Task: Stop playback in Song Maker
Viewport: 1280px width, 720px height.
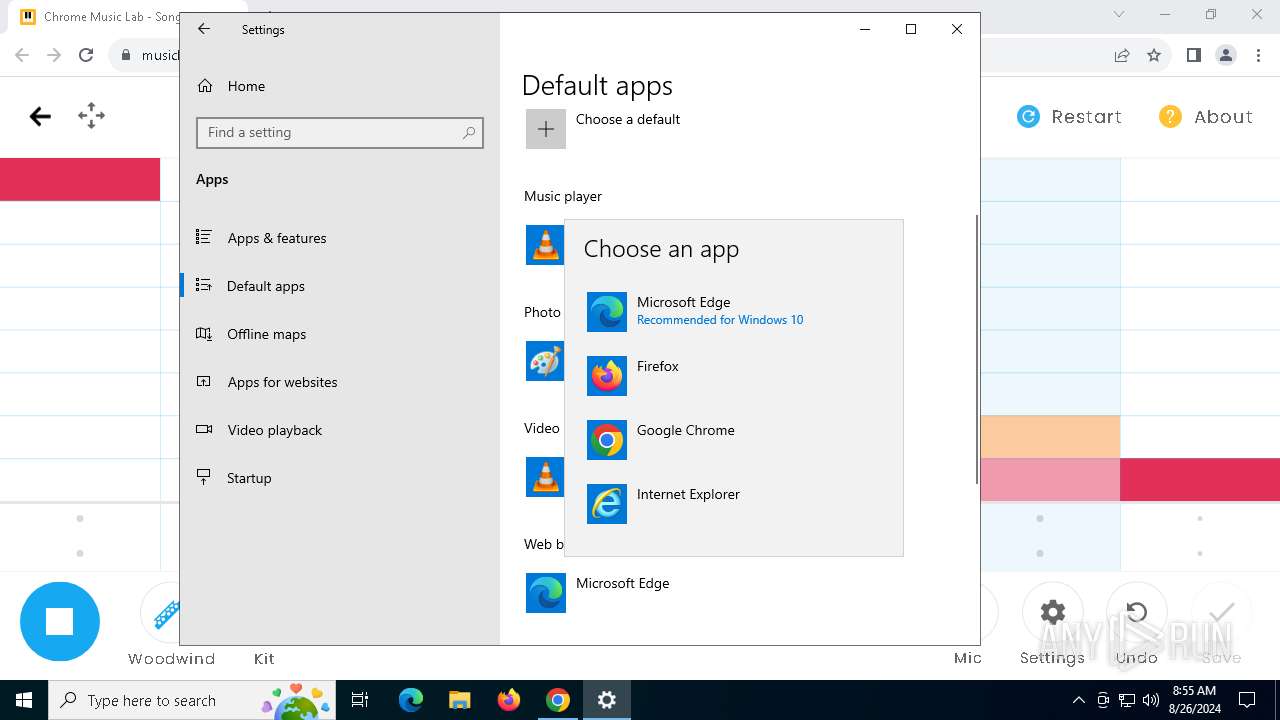Action: [x=60, y=622]
